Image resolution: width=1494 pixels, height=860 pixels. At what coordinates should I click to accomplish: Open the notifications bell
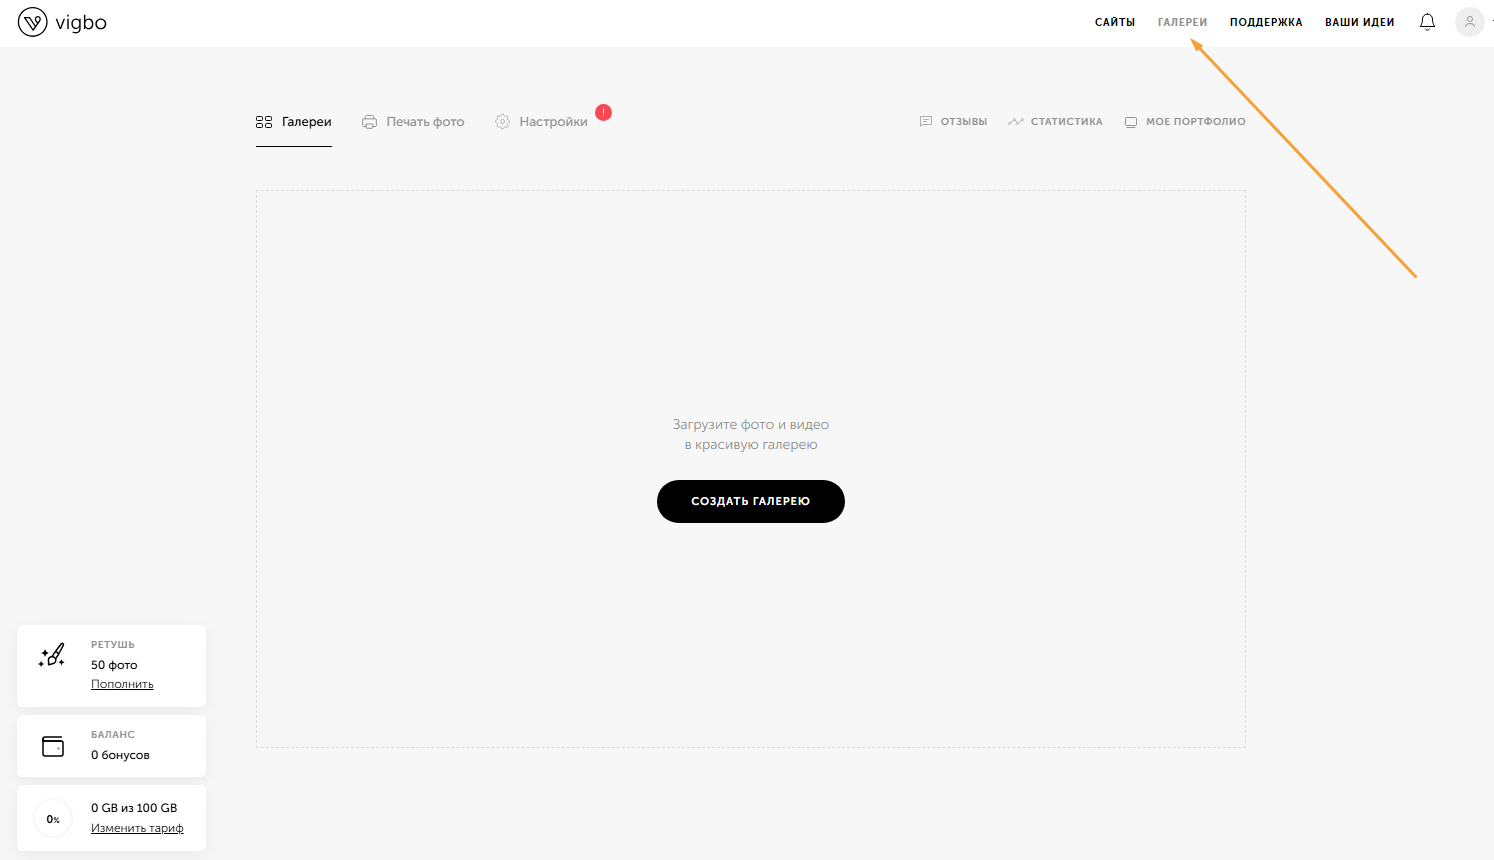[1427, 22]
